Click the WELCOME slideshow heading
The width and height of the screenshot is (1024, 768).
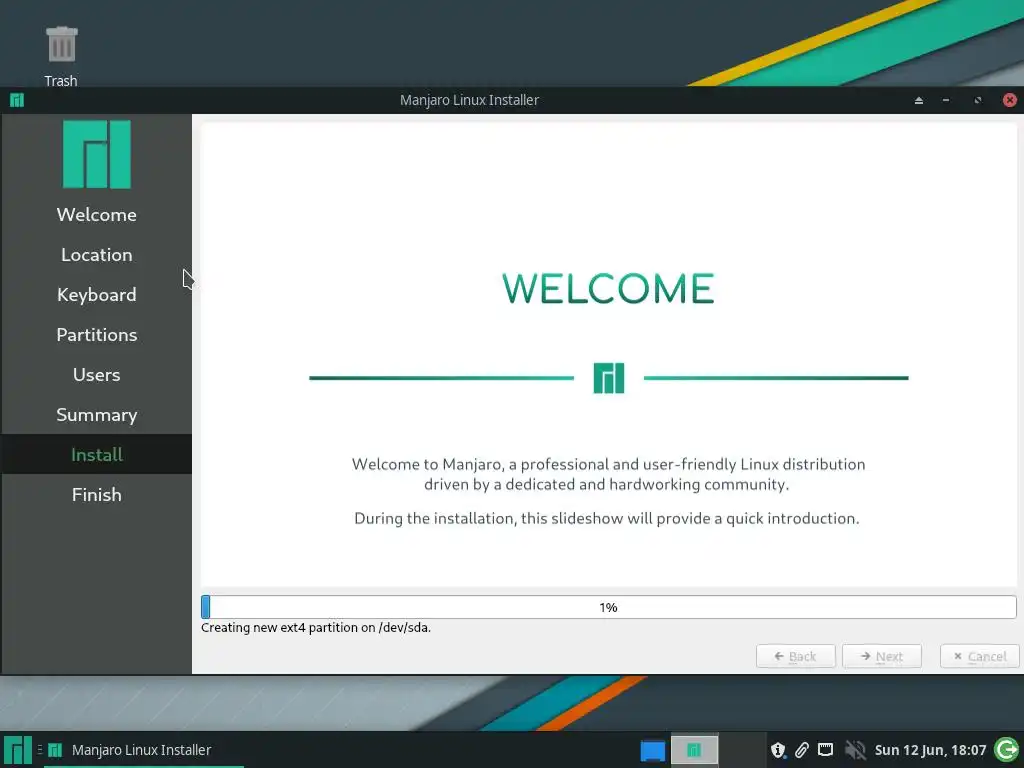[608, 289]
